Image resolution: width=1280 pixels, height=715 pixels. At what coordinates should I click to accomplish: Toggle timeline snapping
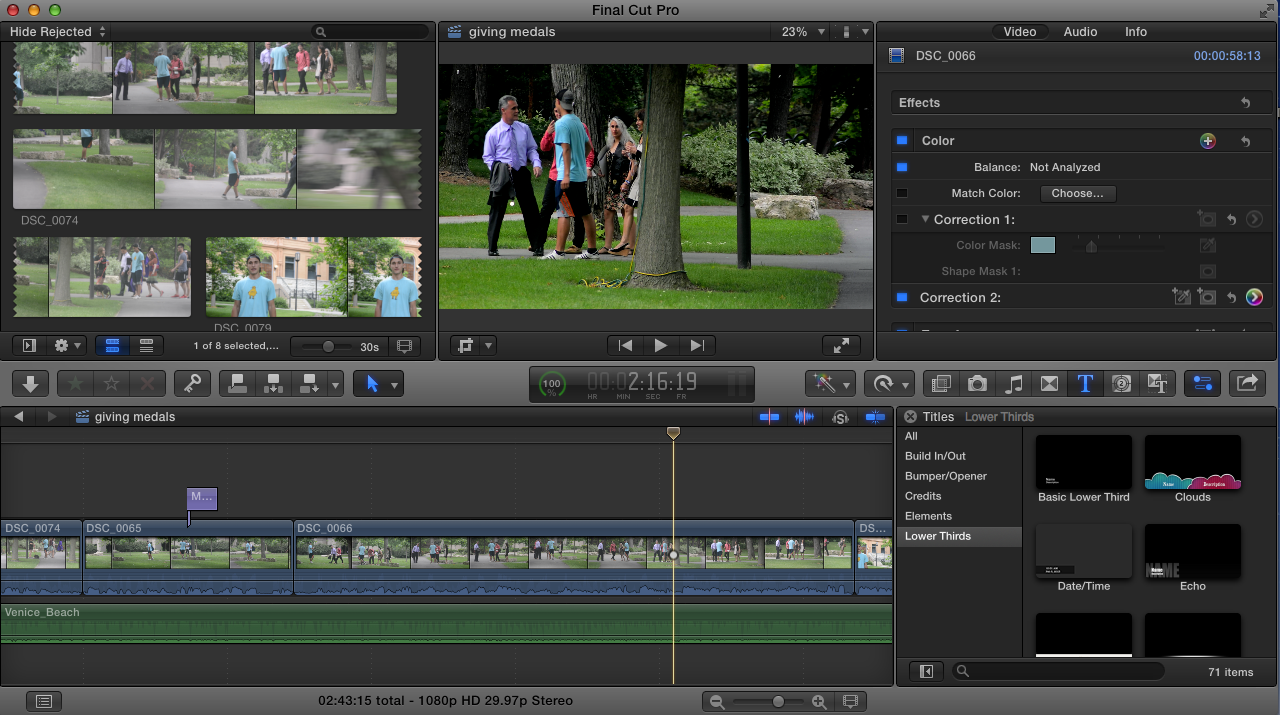point(876,417)
